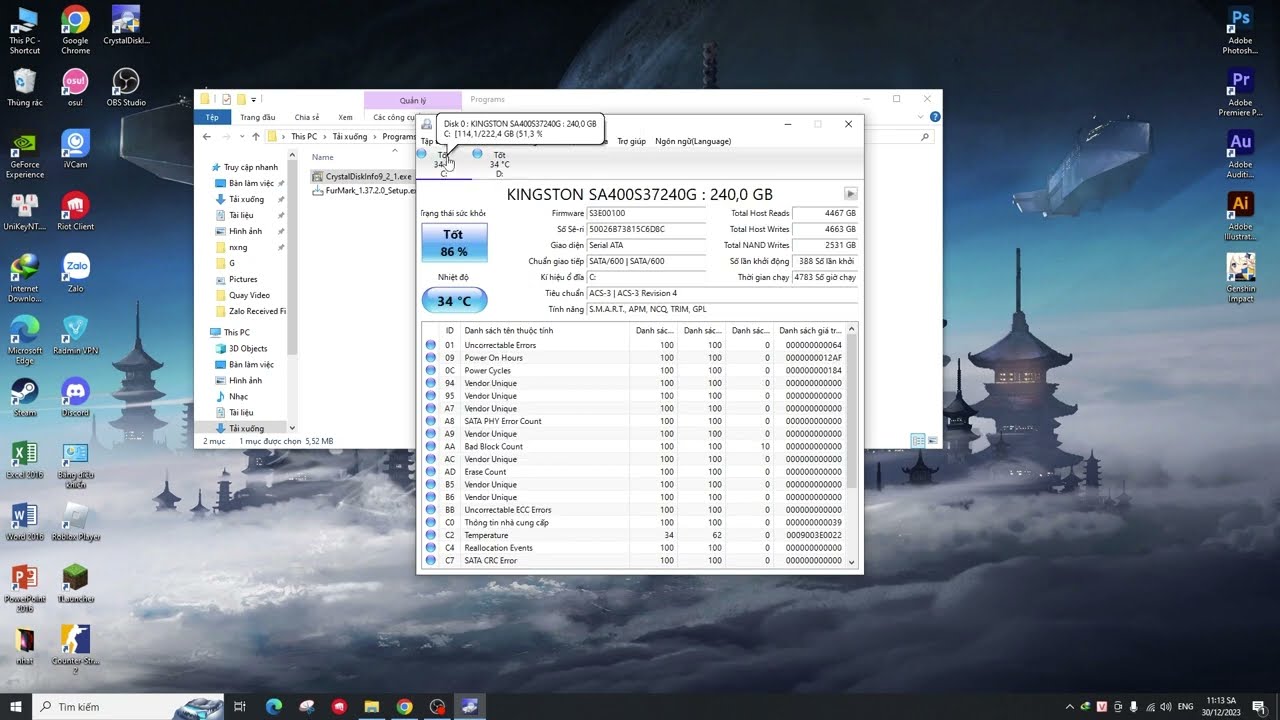Switch Explorer to large icons view
This screenshot has height=720, width=1280.
tap(932, 441)
